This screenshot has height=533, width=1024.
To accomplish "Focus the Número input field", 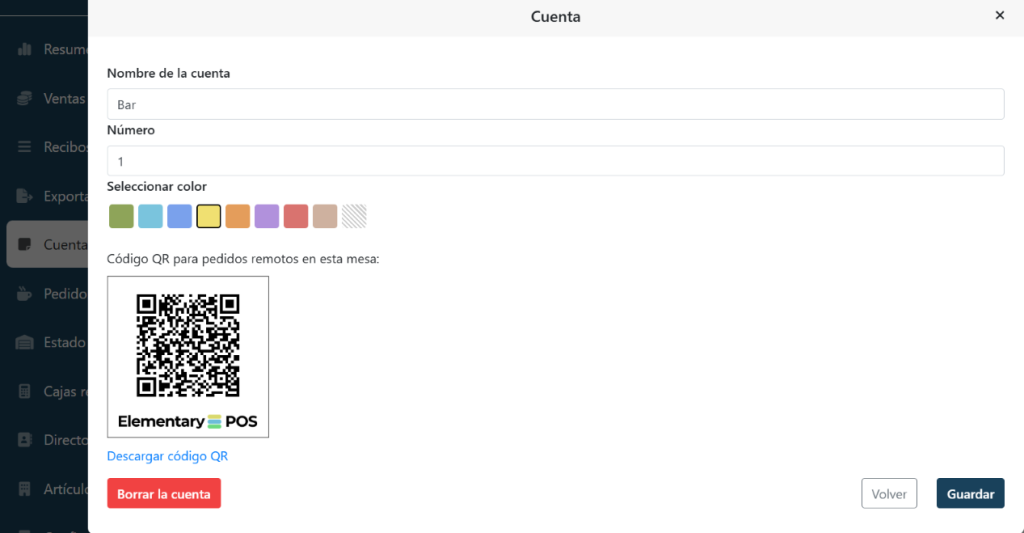I will coord(556,161).
